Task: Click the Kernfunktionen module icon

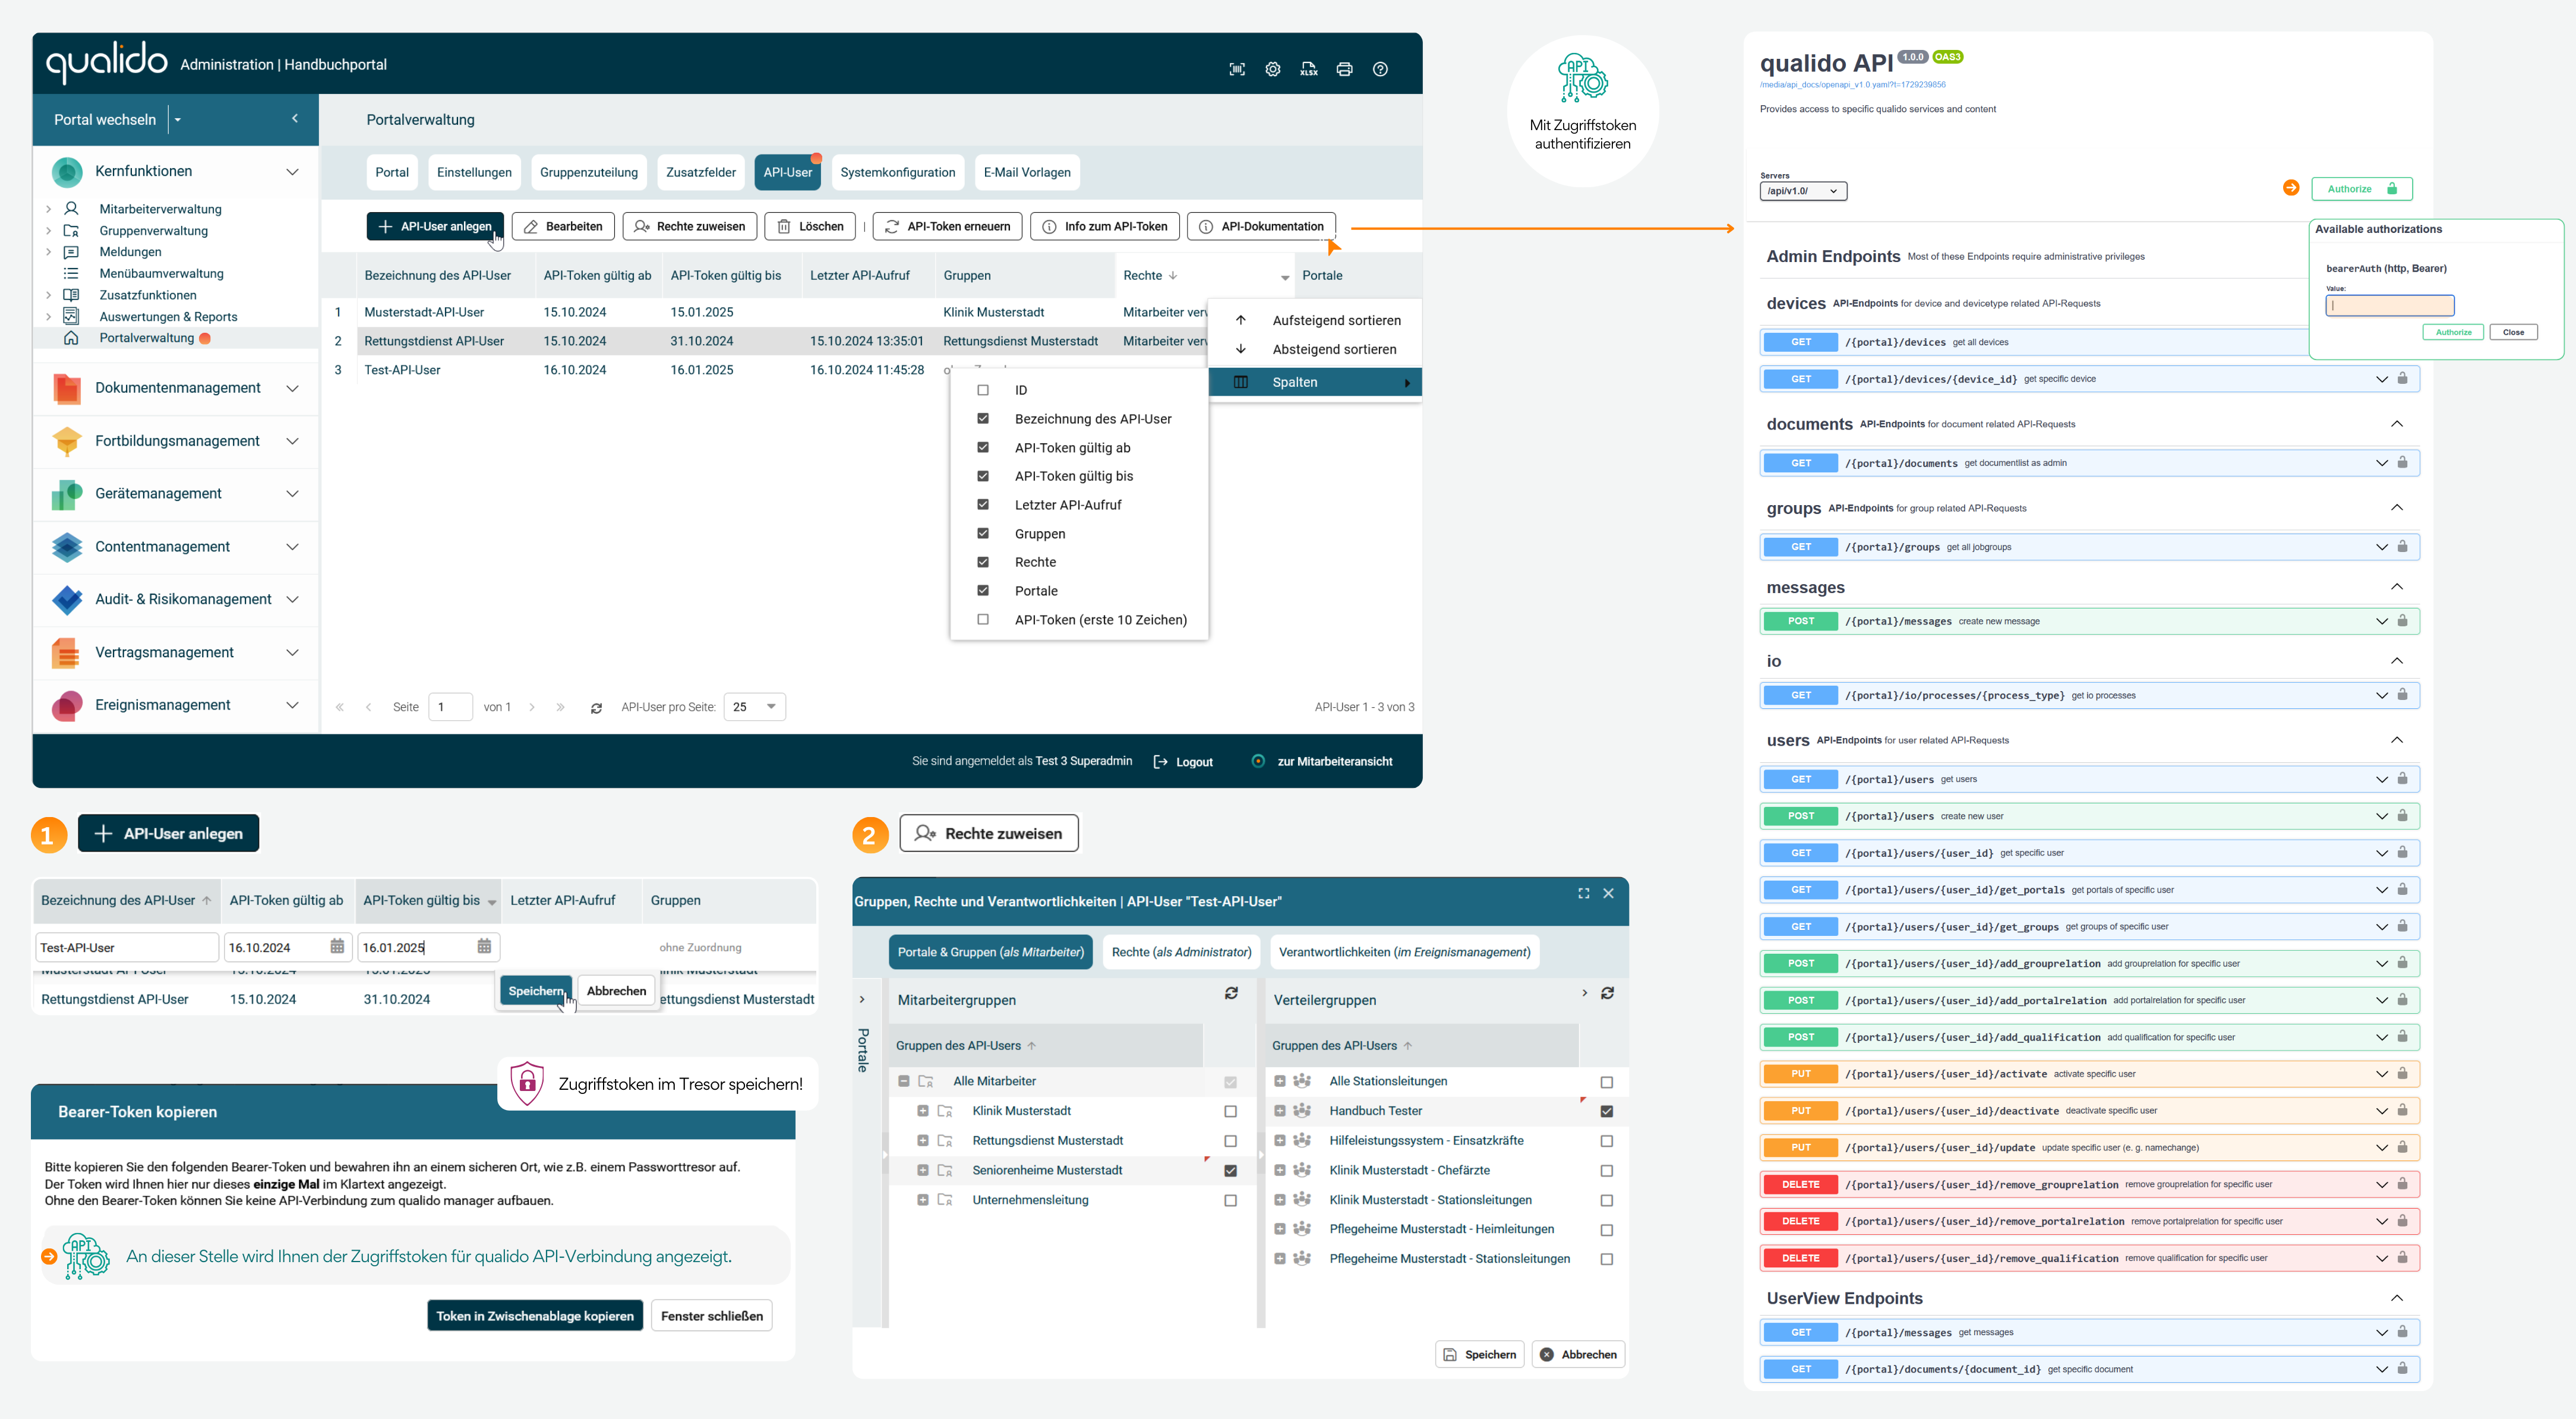Action: point(67,172)
